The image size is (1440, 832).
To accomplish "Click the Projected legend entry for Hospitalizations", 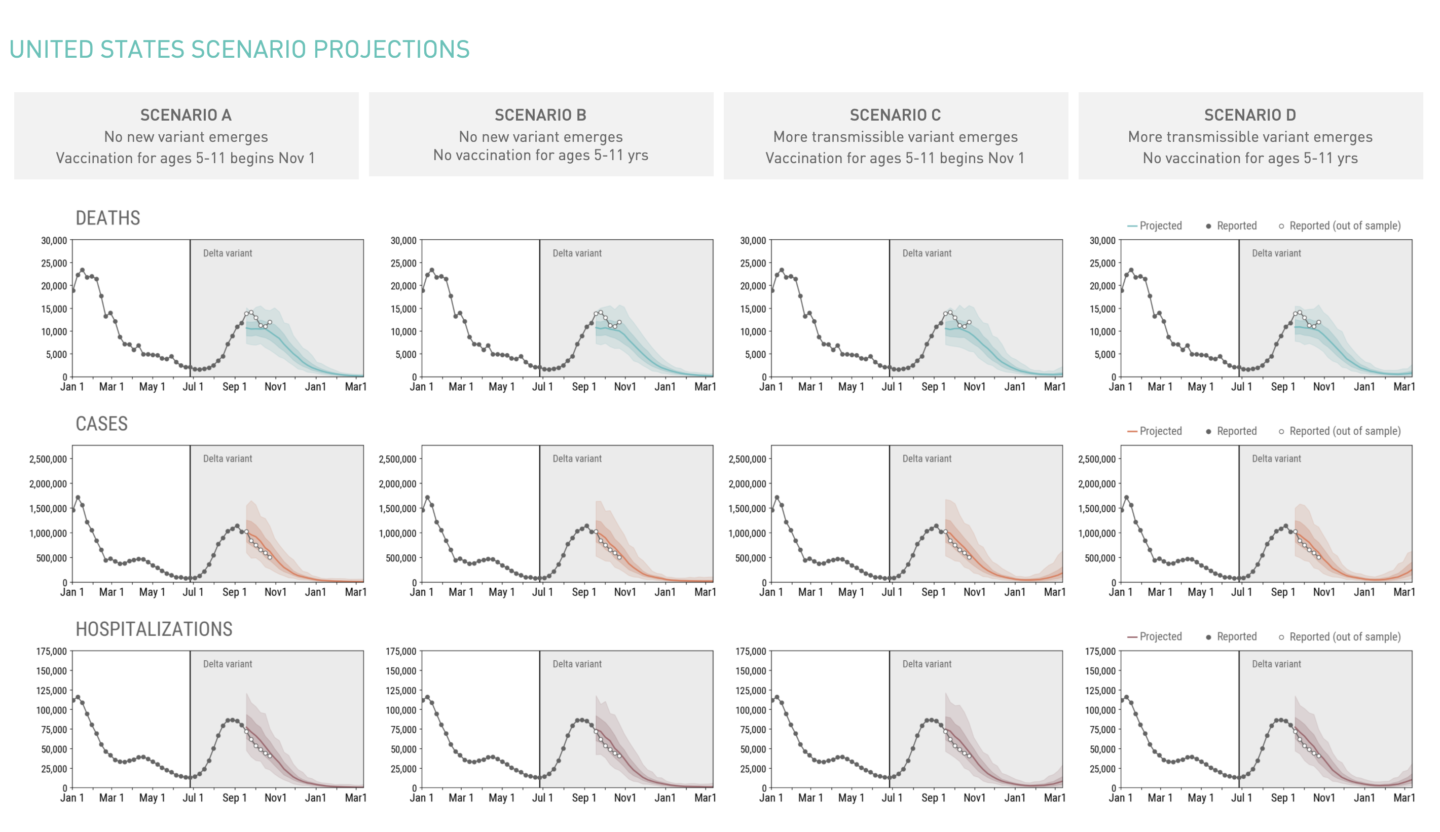I will (x=1155, y=637).
